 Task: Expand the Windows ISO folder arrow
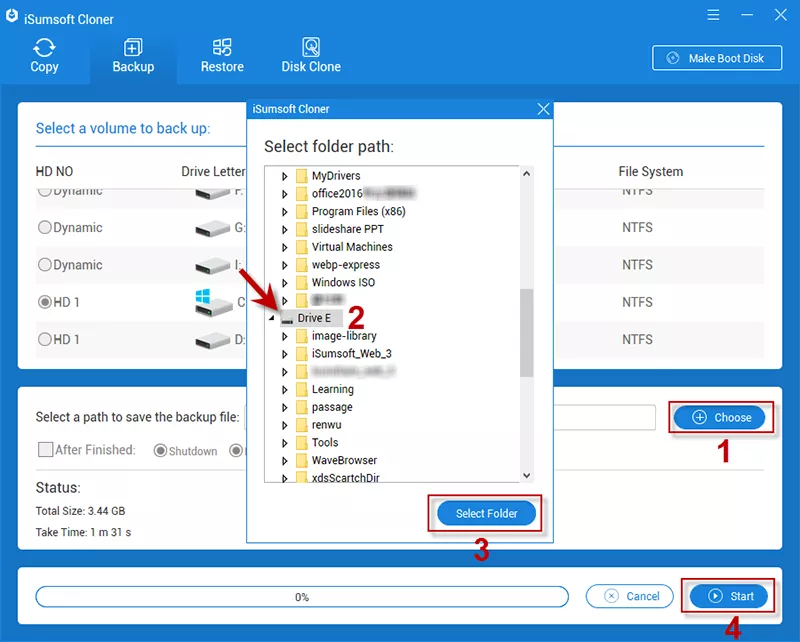[285, 283]
